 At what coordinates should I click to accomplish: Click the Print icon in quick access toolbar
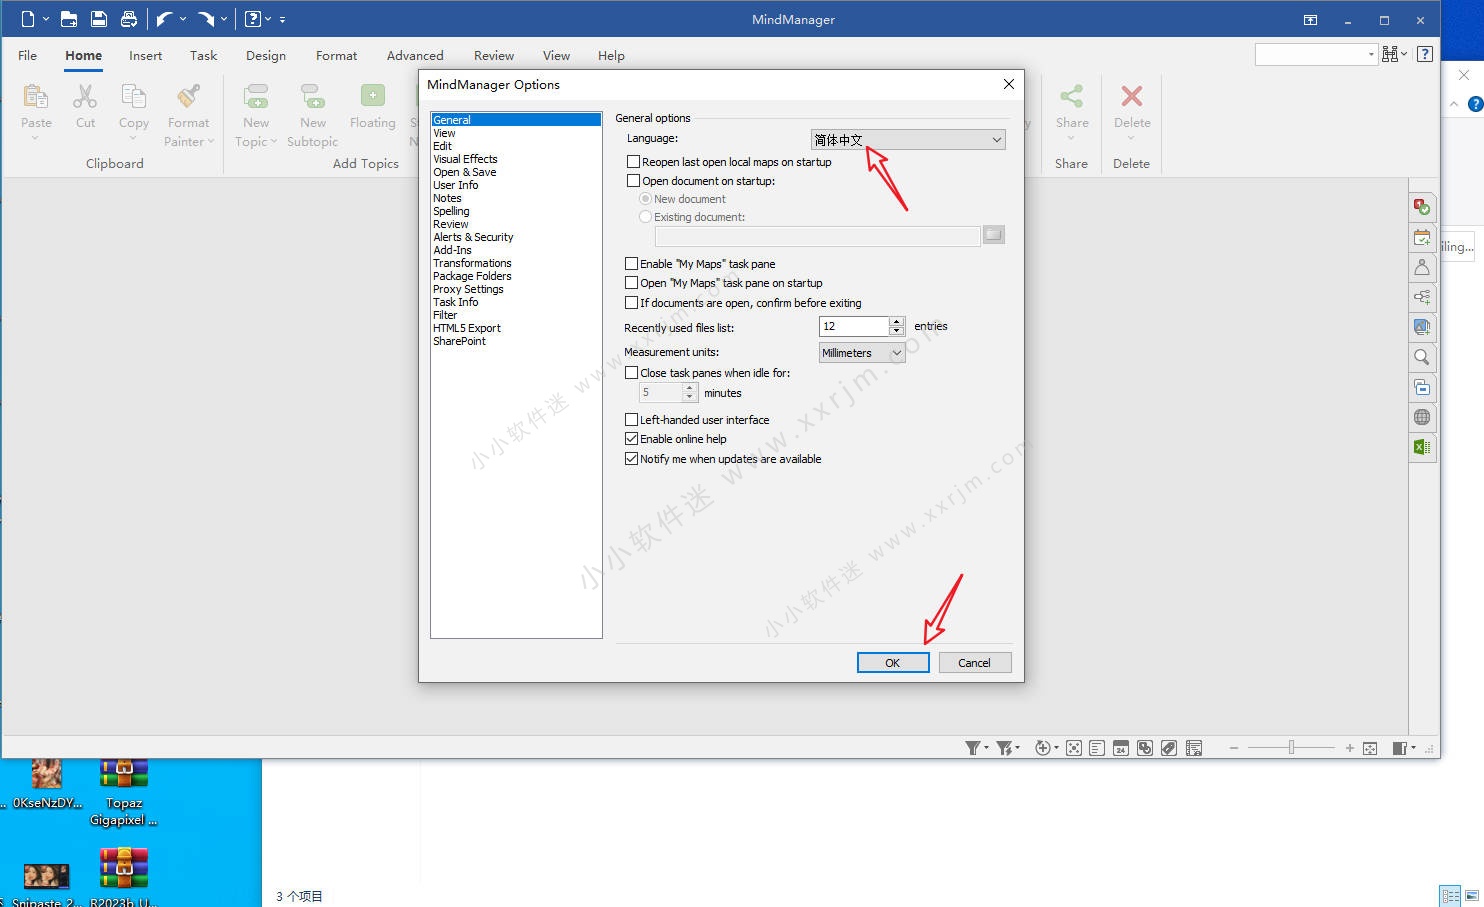pos(128,19)
